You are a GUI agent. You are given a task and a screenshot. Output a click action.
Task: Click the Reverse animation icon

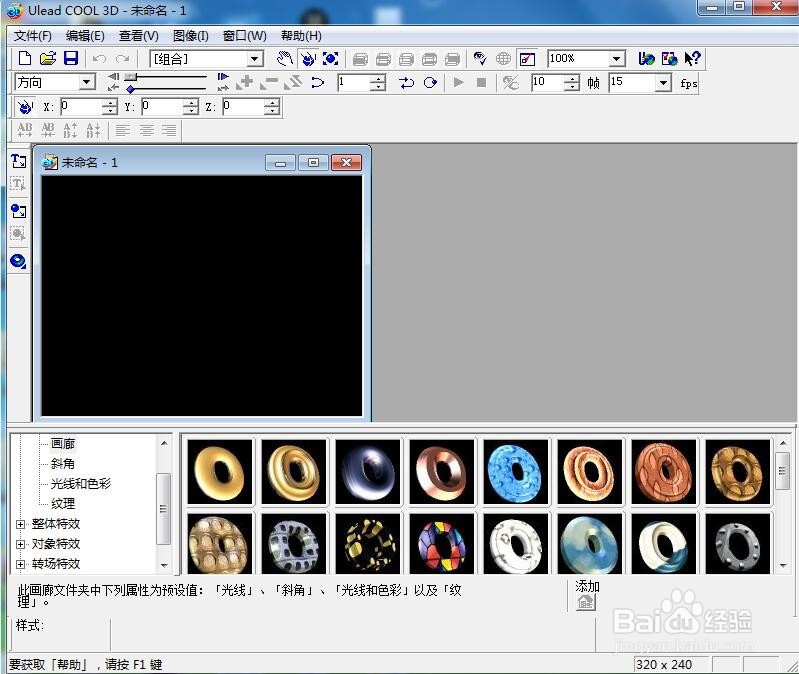[293, 83]
